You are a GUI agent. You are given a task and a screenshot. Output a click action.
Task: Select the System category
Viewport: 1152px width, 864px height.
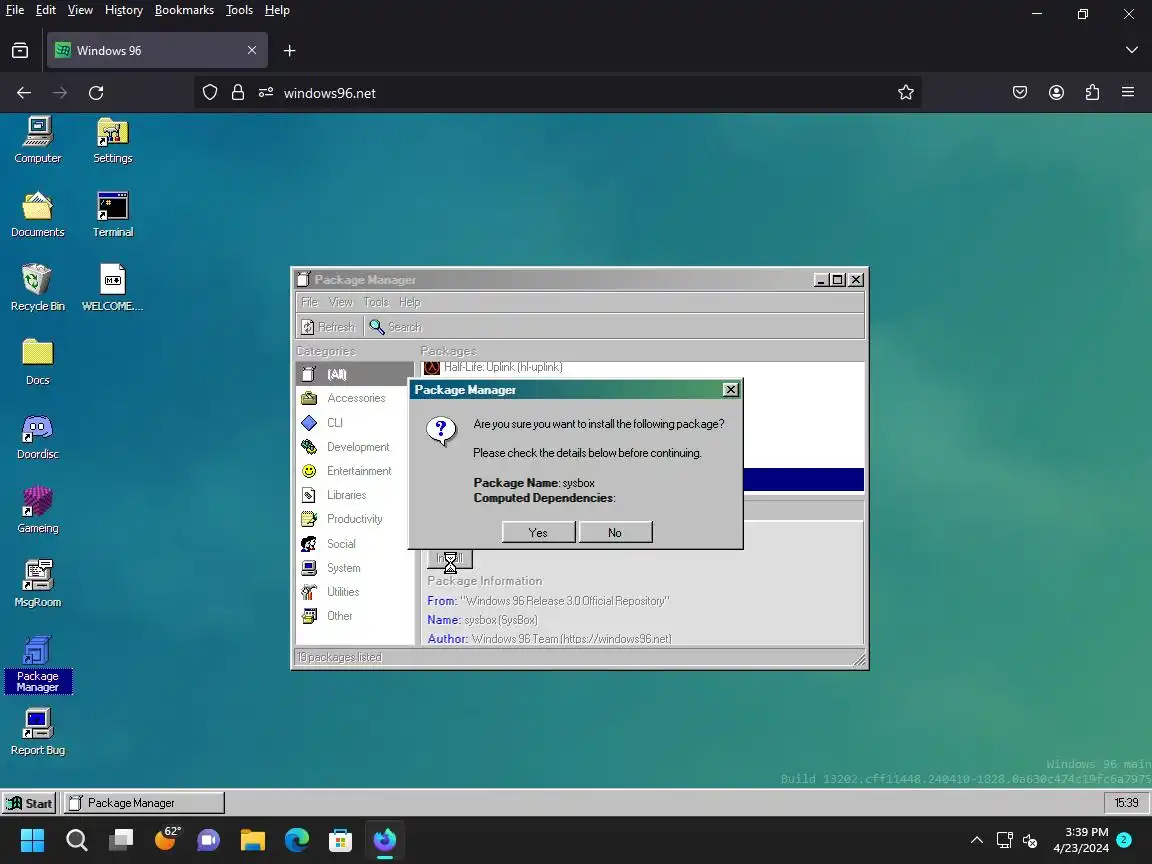[x=354, y=568]
